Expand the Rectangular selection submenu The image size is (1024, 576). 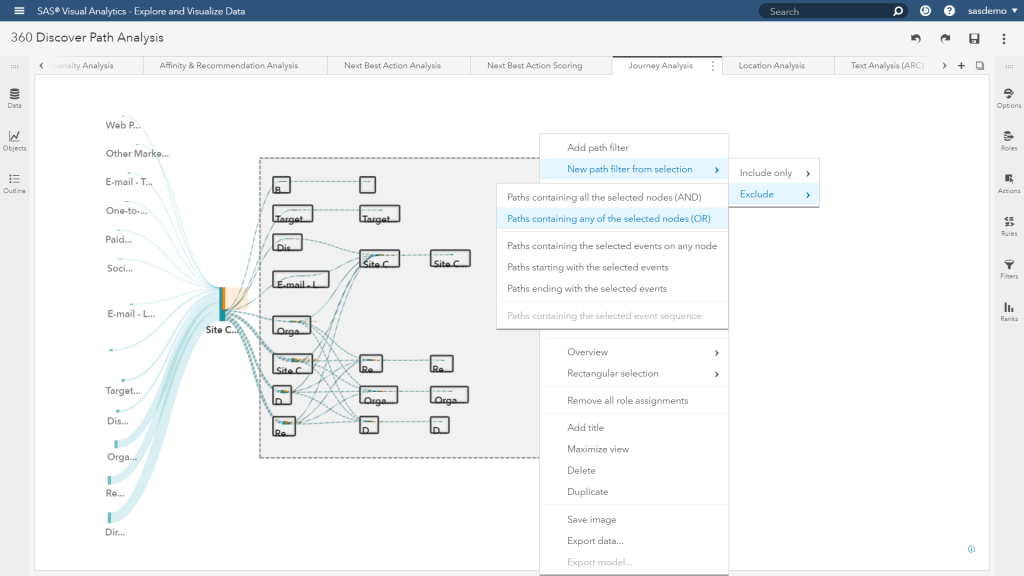tap(633, 374)
